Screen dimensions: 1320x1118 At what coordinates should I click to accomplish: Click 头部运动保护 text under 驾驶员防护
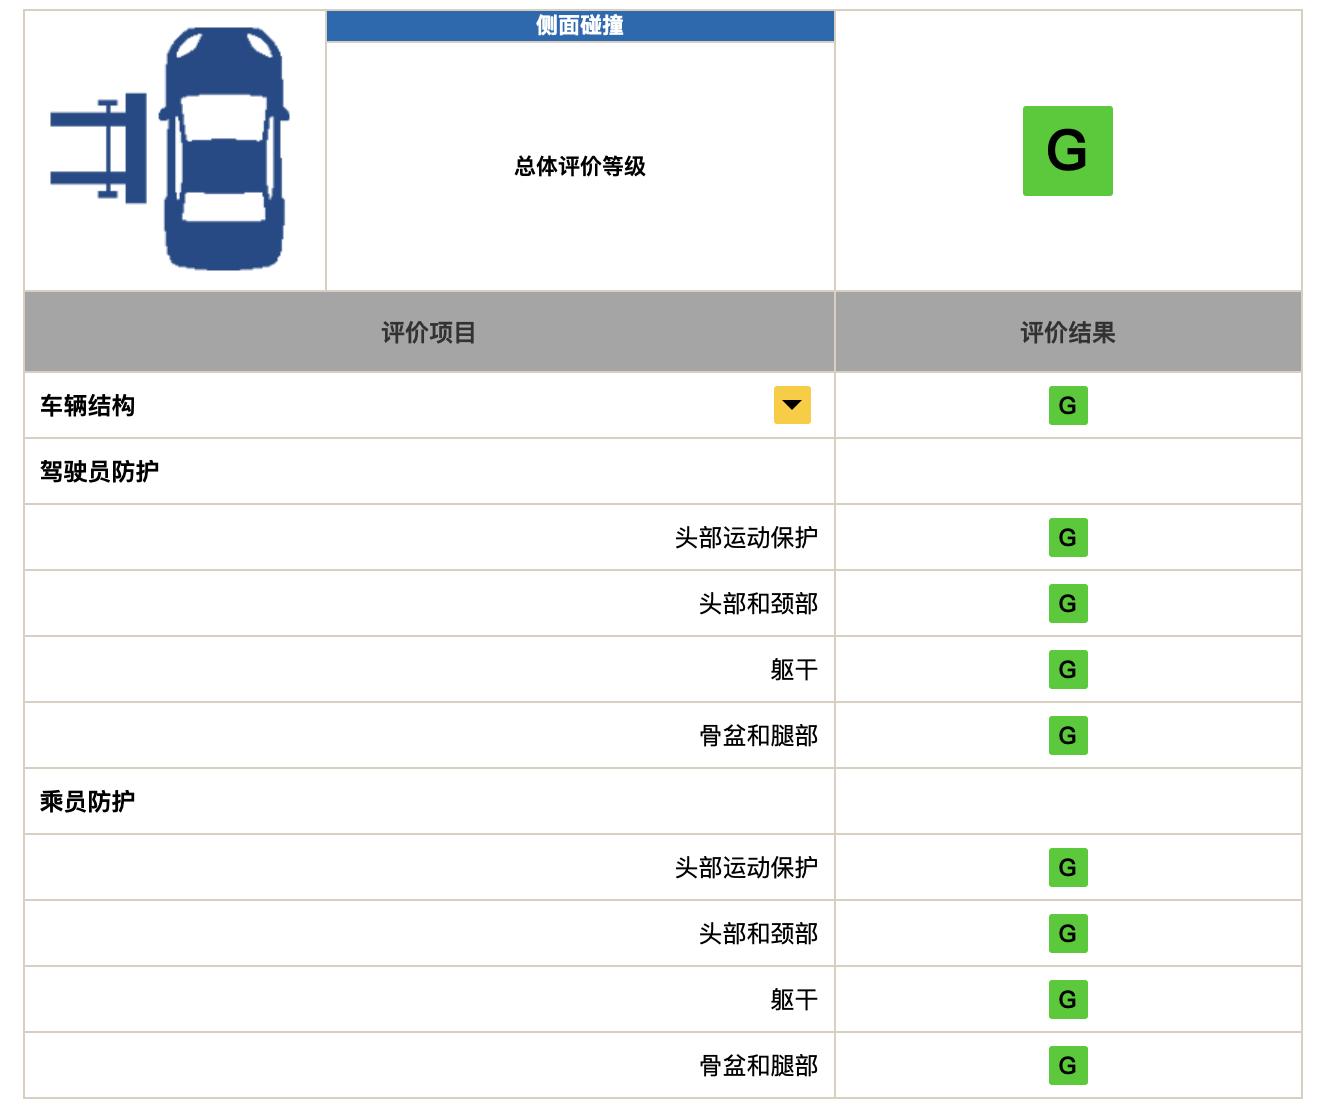(x=746, y=537)
